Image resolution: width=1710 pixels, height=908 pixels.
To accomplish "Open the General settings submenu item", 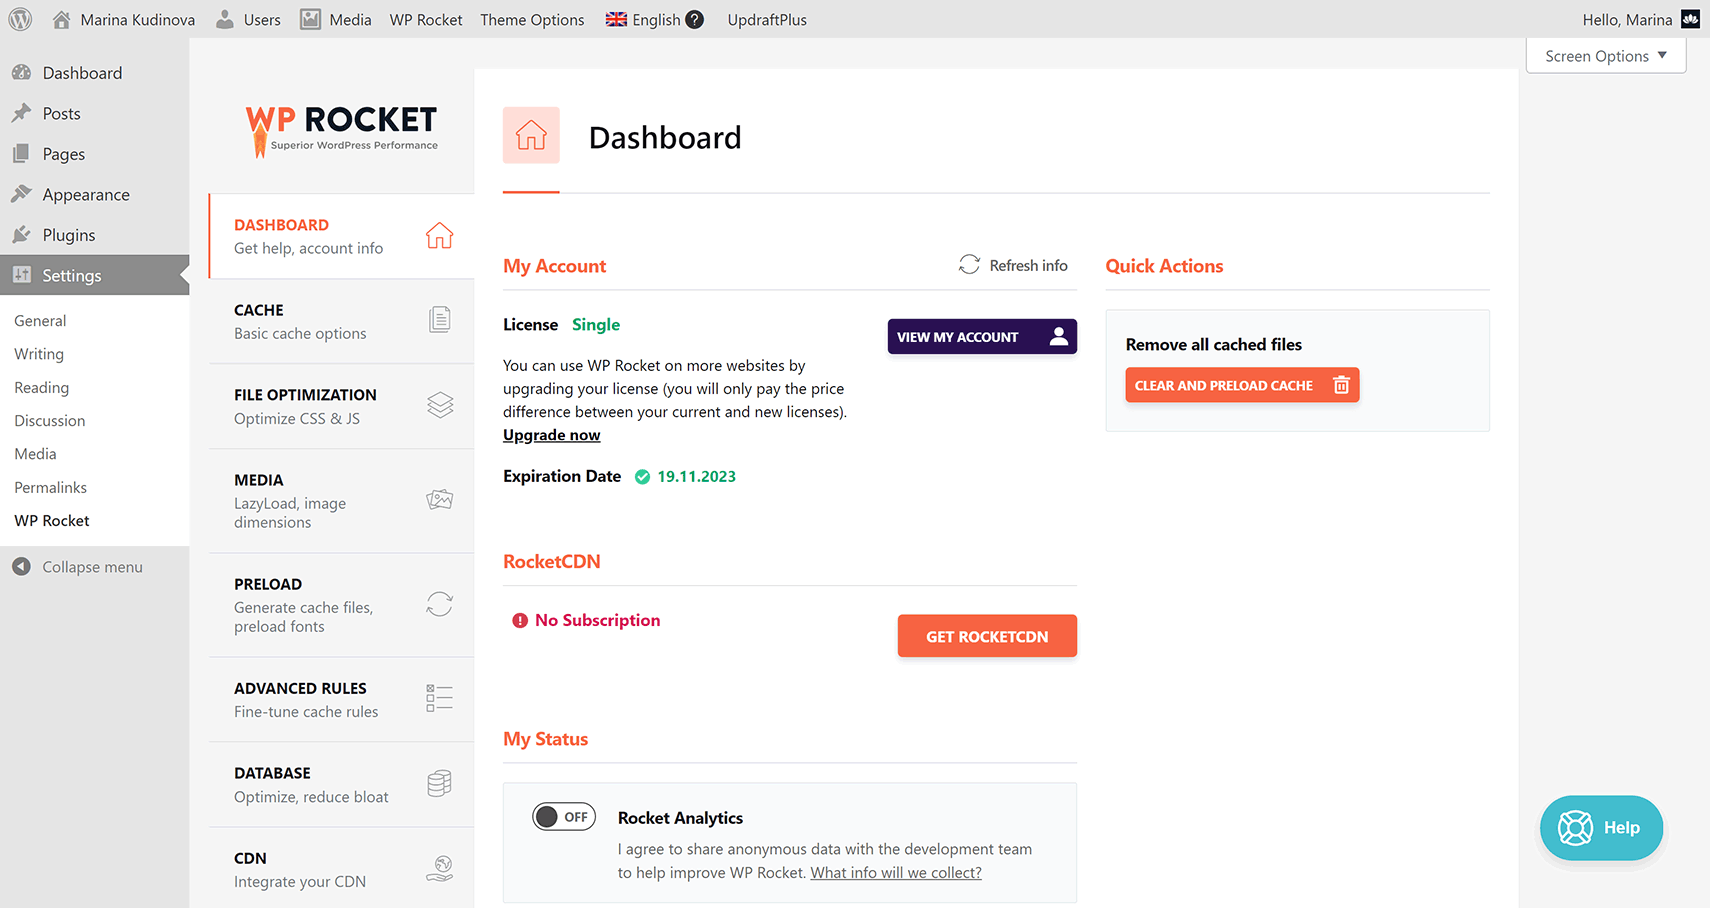I will click(x=40, y=321).
